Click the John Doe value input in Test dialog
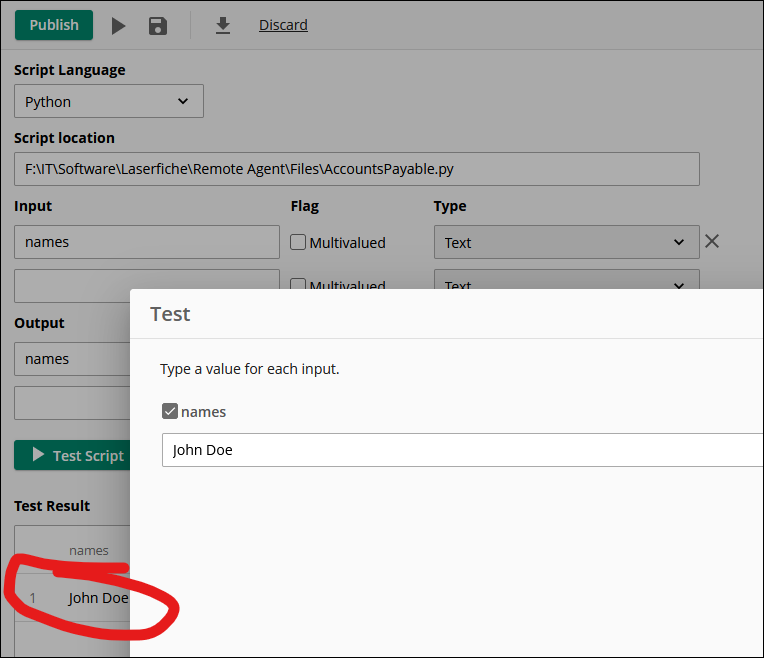 tap(460, 450)
